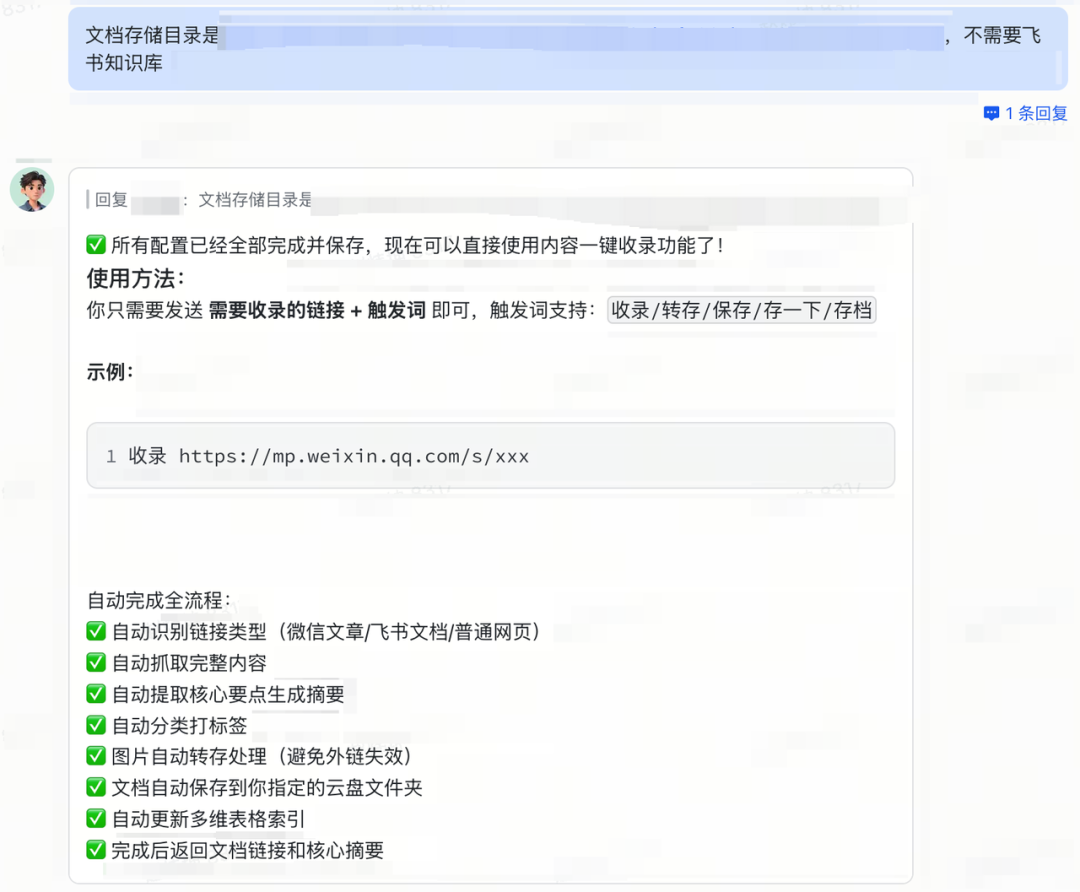Click the quoted reply line "文档存储目录是"

coord(255,200)
